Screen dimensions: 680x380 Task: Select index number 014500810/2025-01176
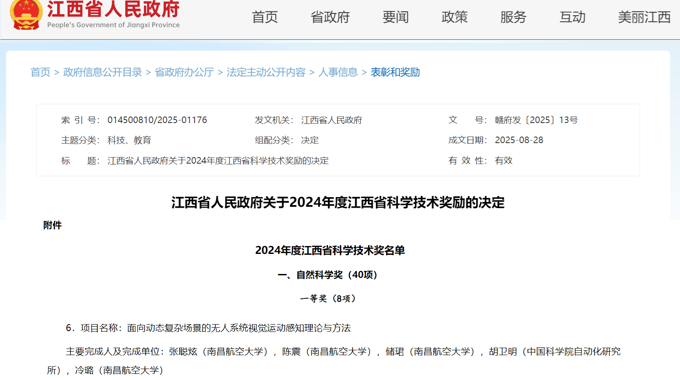tap(157, 120)
